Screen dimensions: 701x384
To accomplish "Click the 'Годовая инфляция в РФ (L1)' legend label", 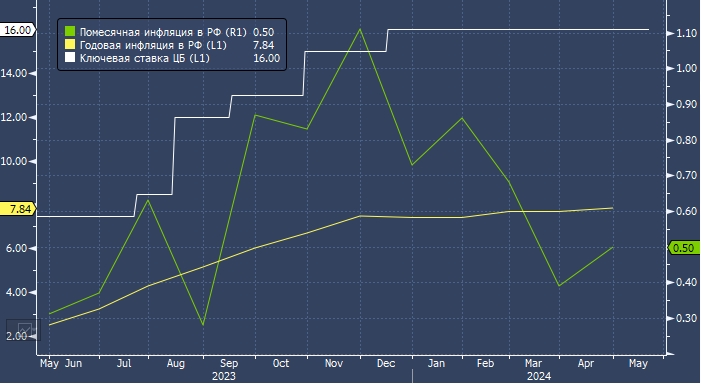I will [x=153, y=45].
